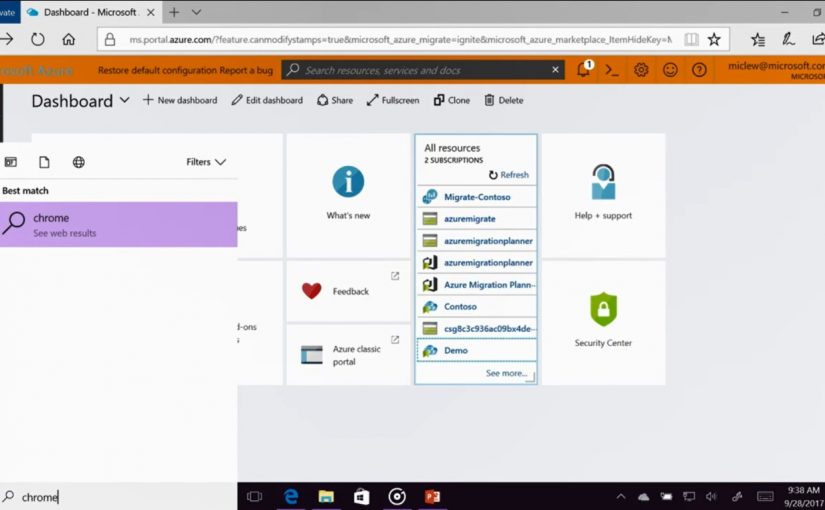Select the Web filter icon in search
This screenshot has width=825, height=510.
click(x=78, y=162)
